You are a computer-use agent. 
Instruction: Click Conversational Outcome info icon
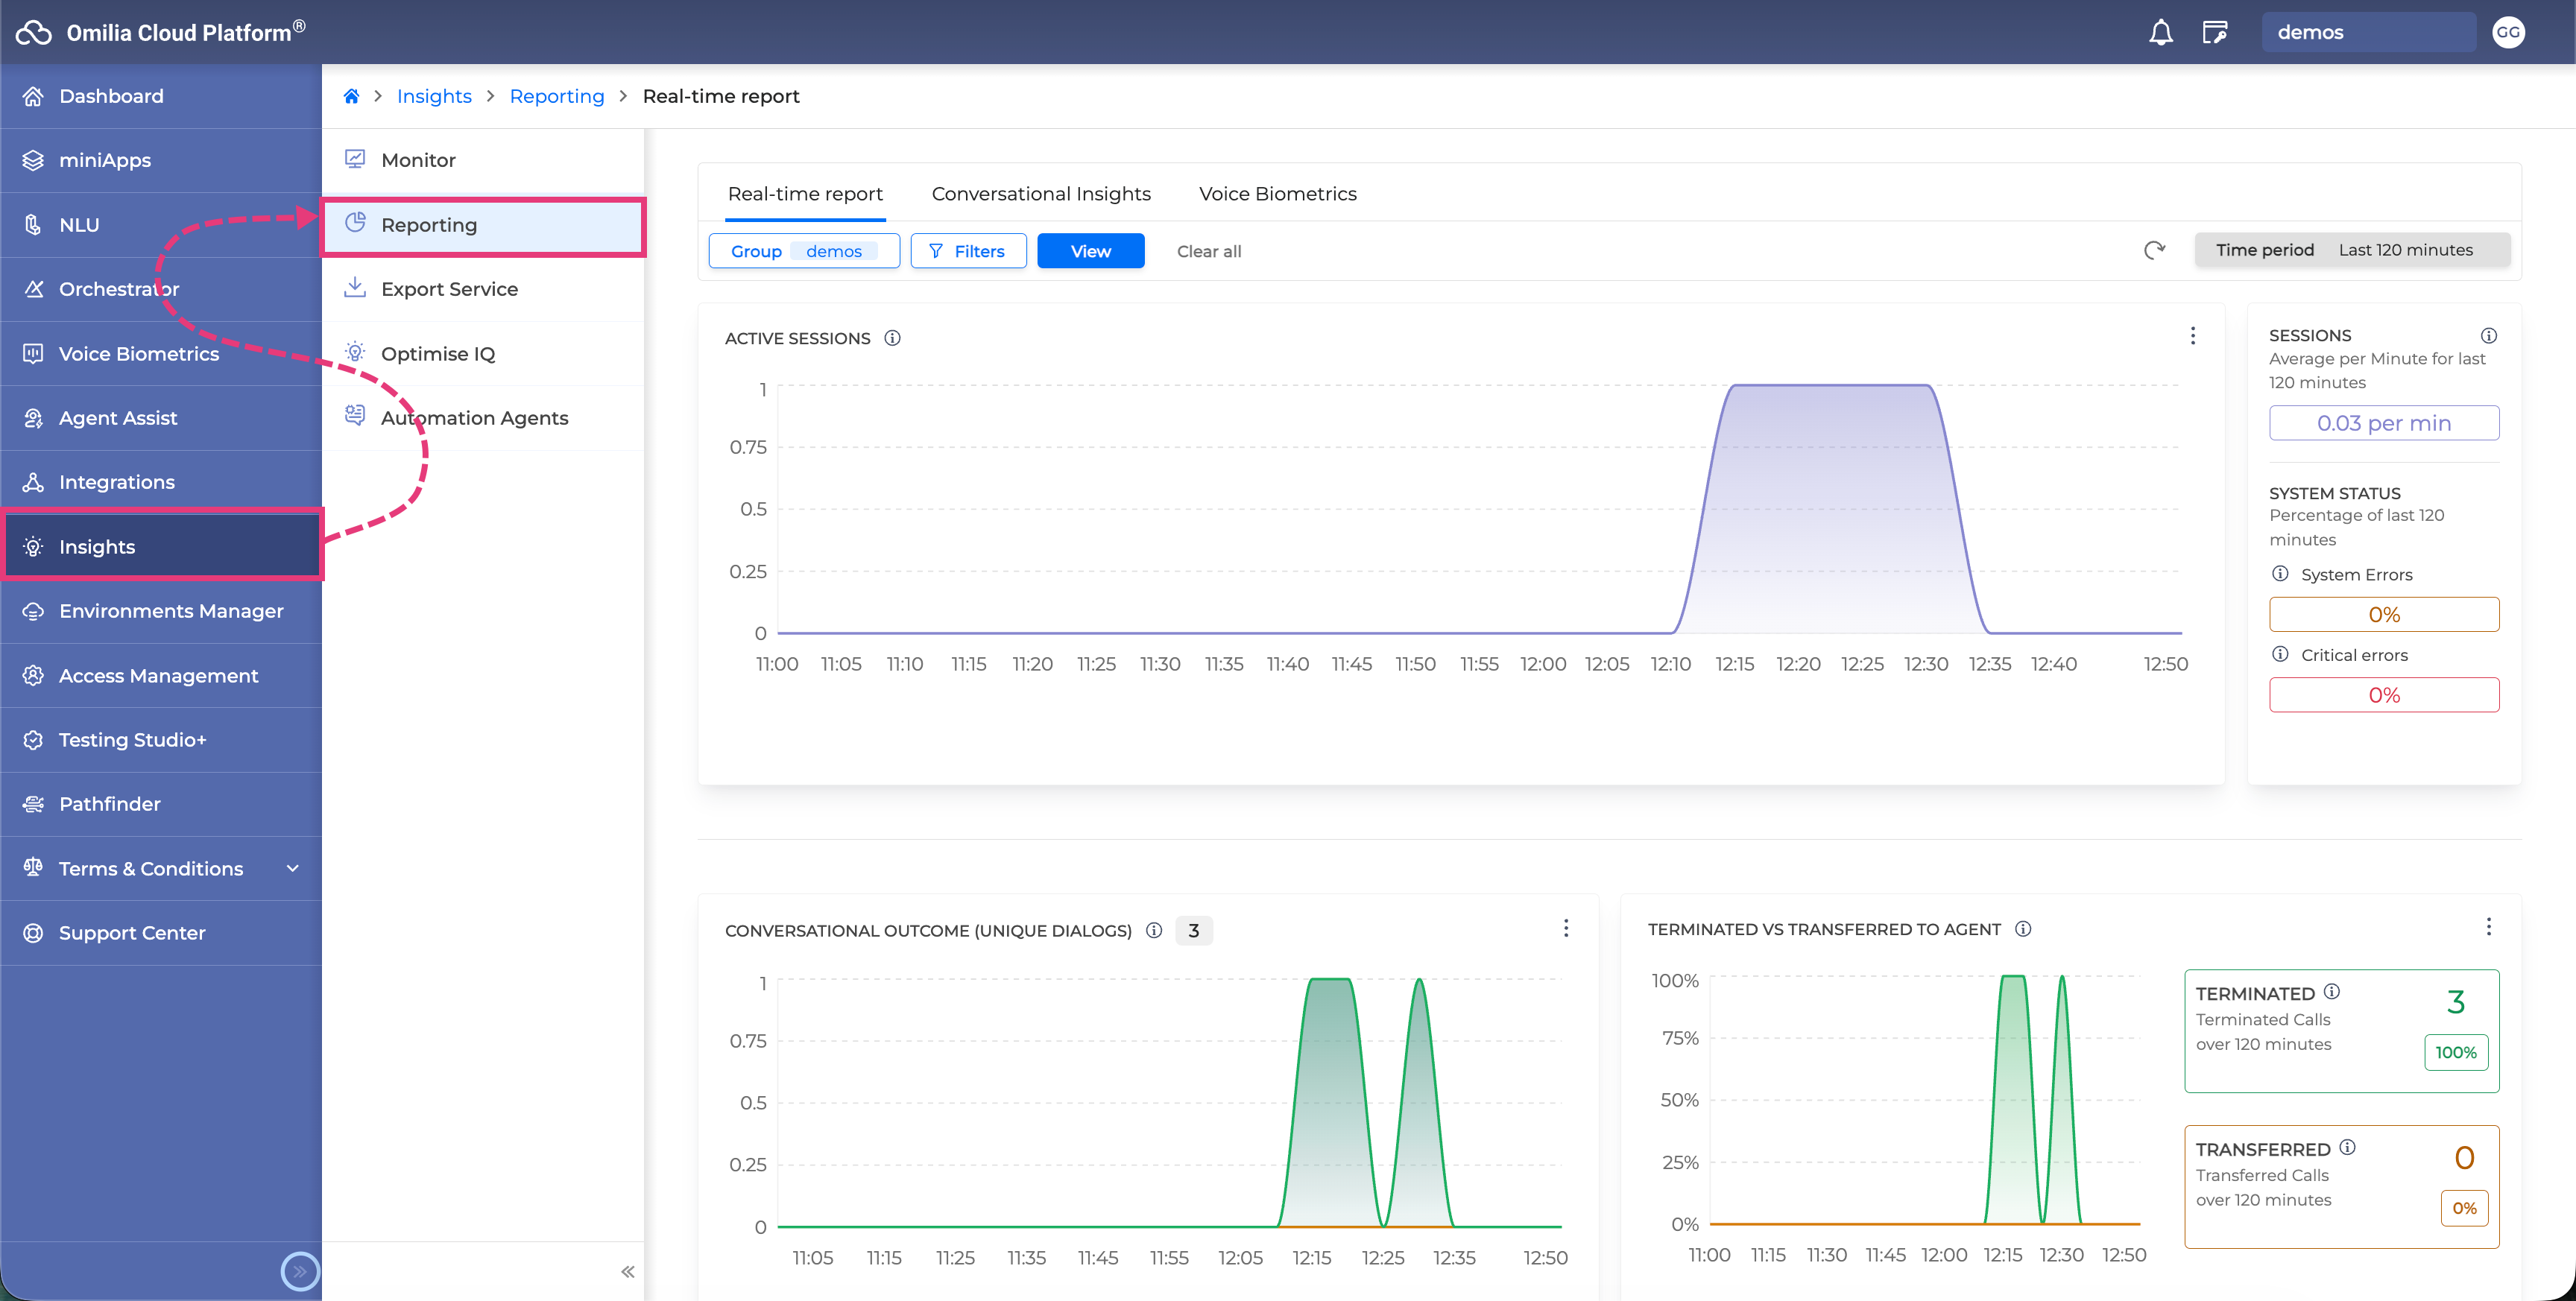[1153, 930]
